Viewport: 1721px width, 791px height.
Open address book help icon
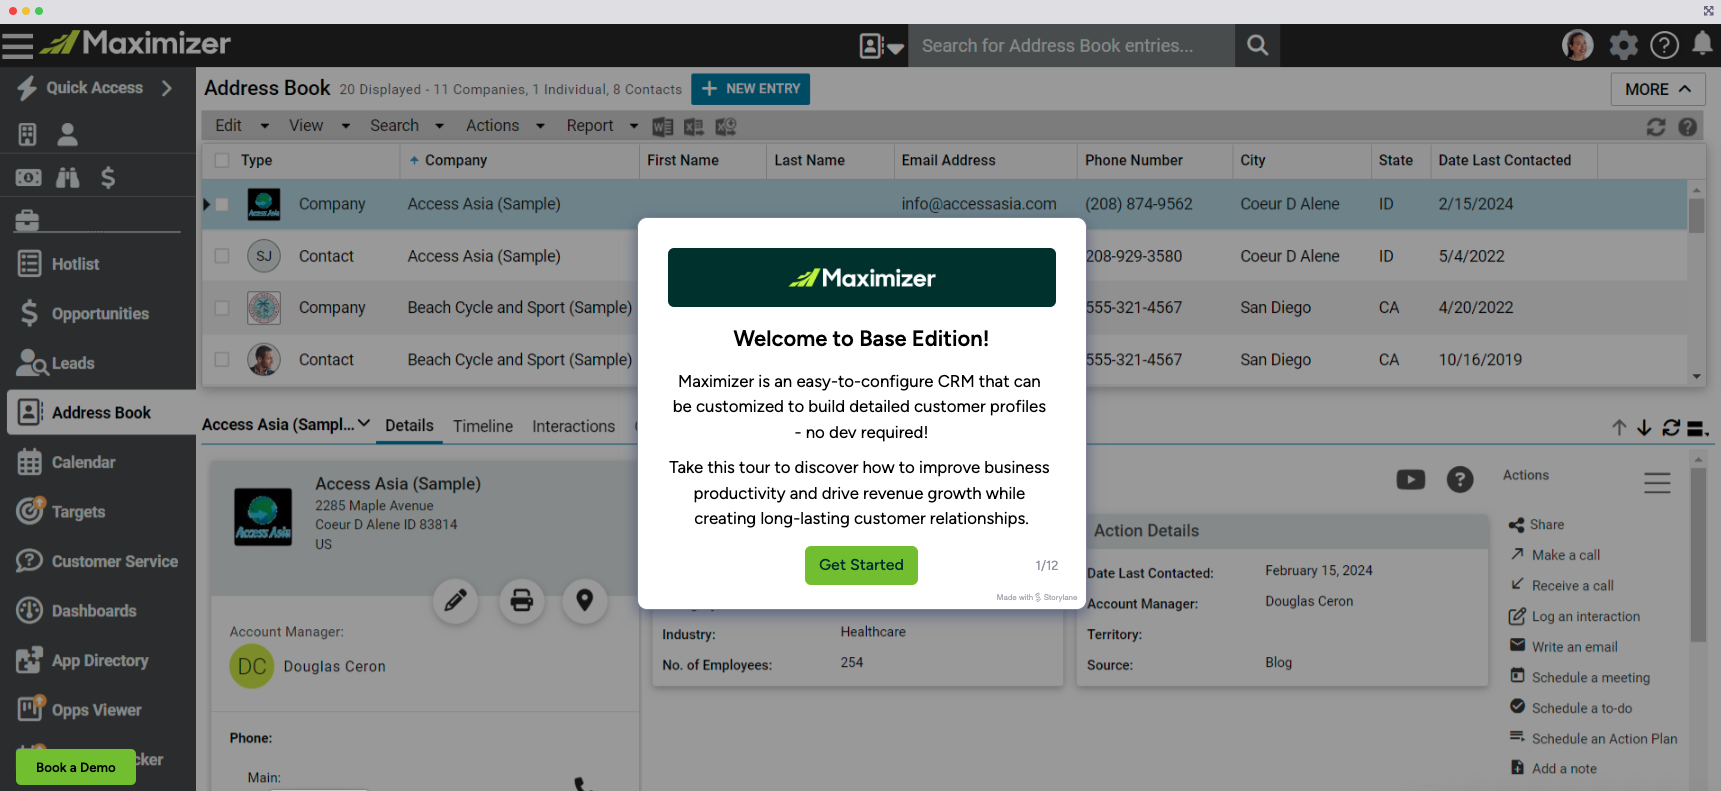point(1687,127)
